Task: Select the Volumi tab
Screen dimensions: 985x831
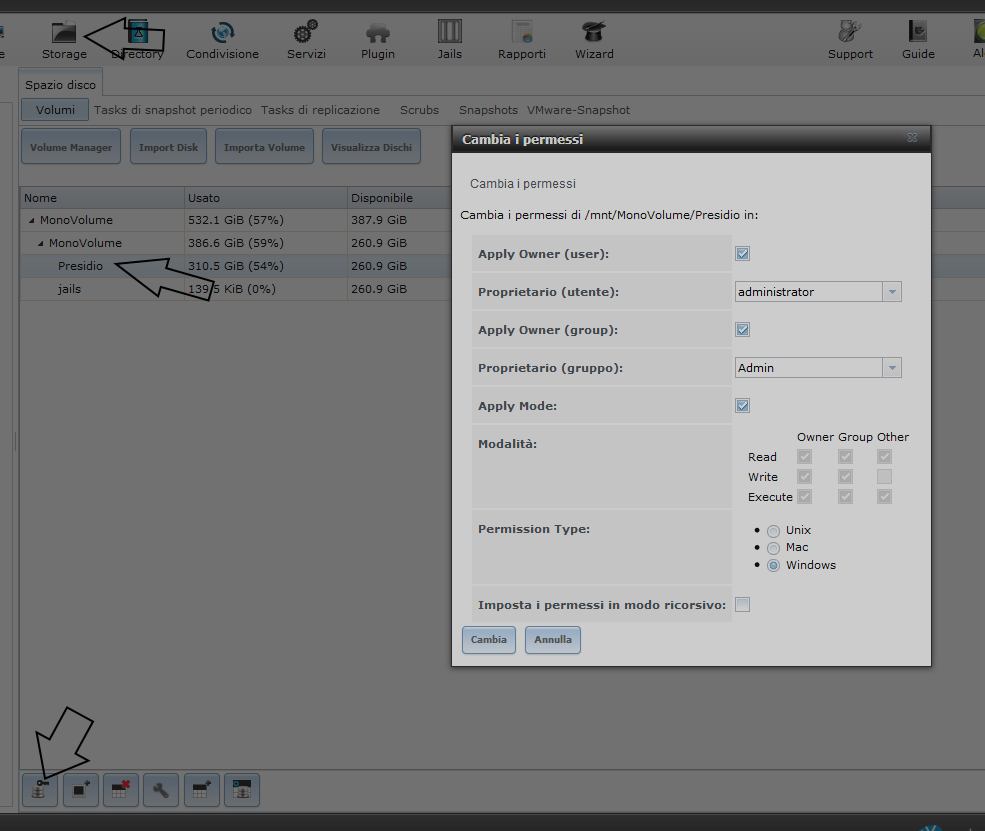Action: (55, 110)
